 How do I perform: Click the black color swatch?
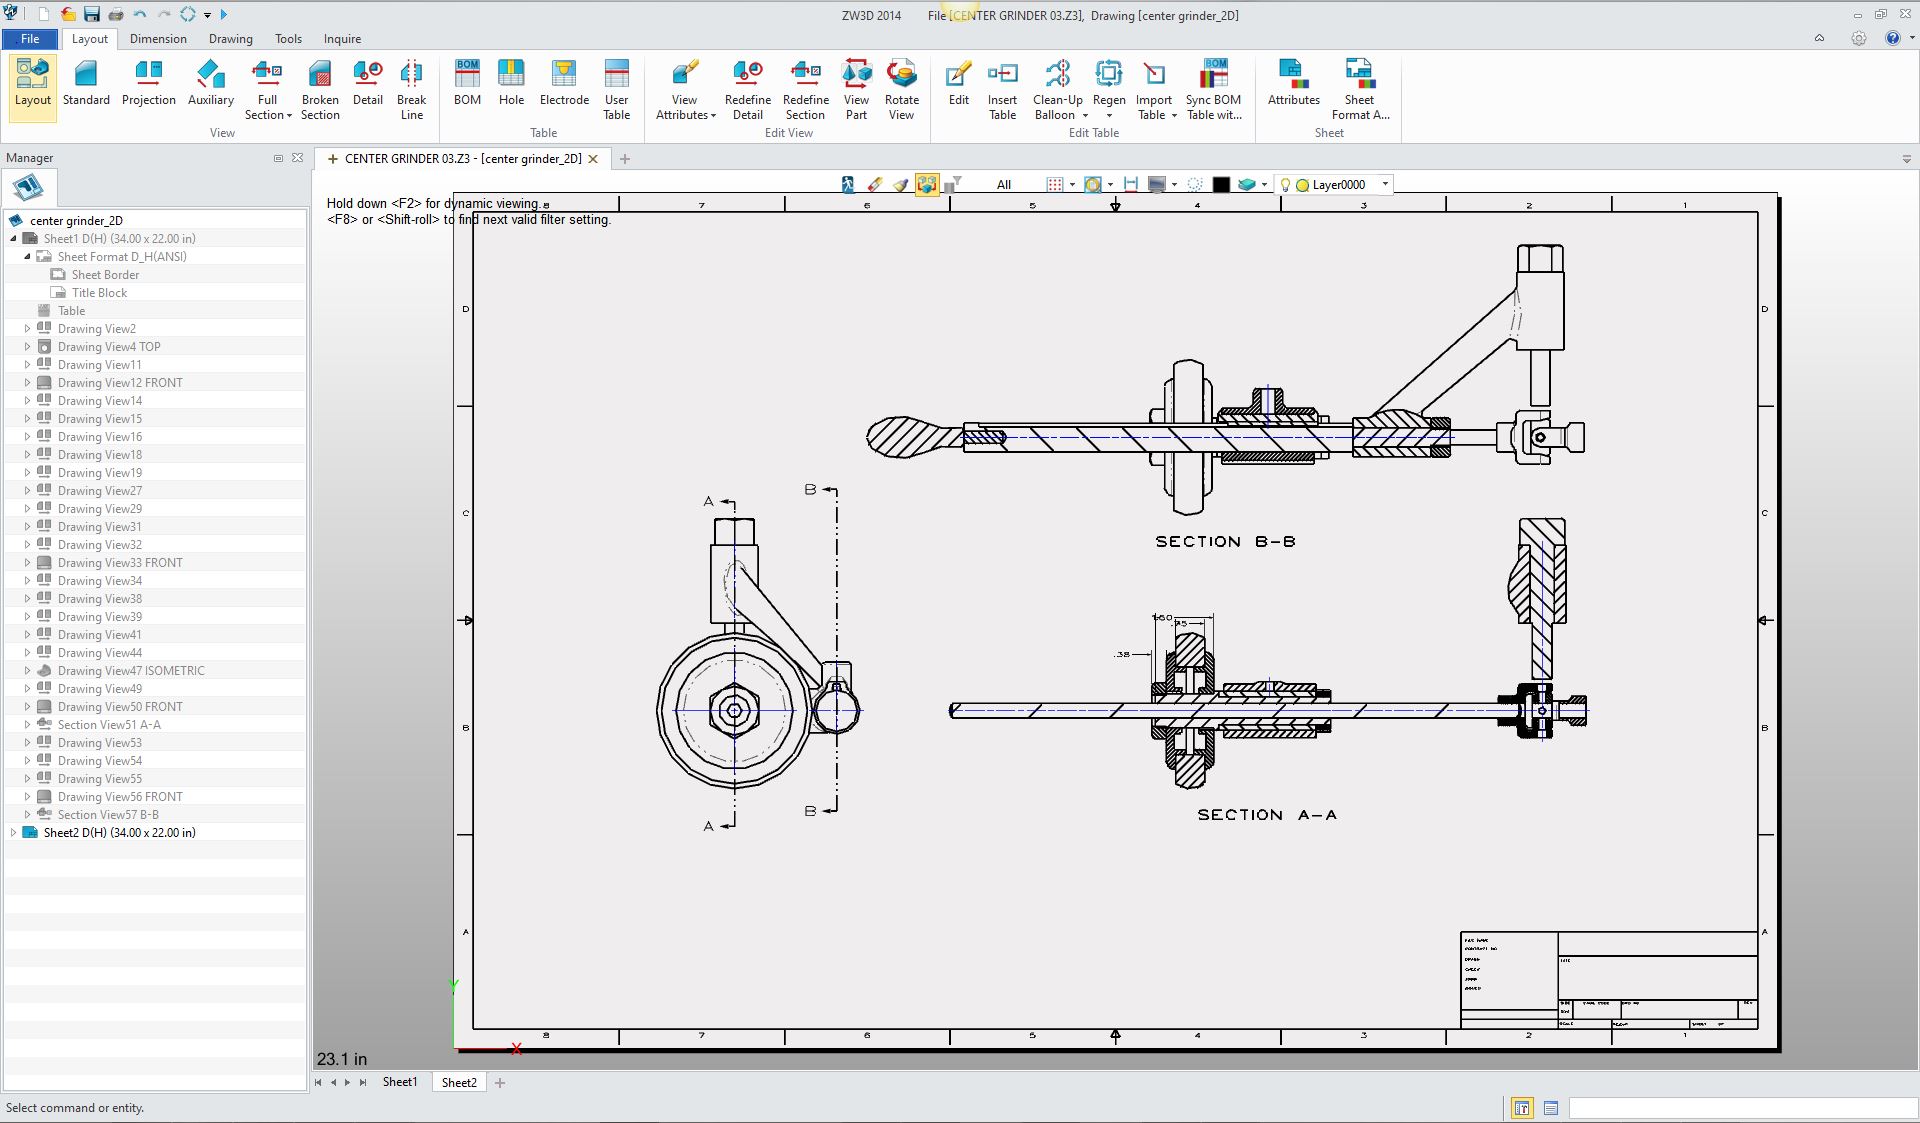pos(1221,185)
